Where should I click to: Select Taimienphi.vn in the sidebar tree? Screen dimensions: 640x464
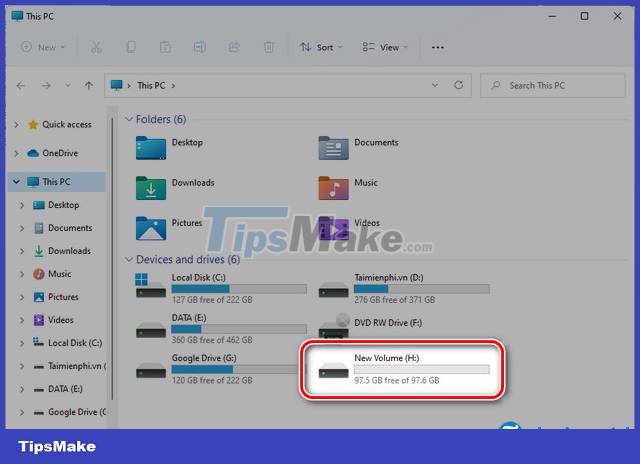[77, 366]
